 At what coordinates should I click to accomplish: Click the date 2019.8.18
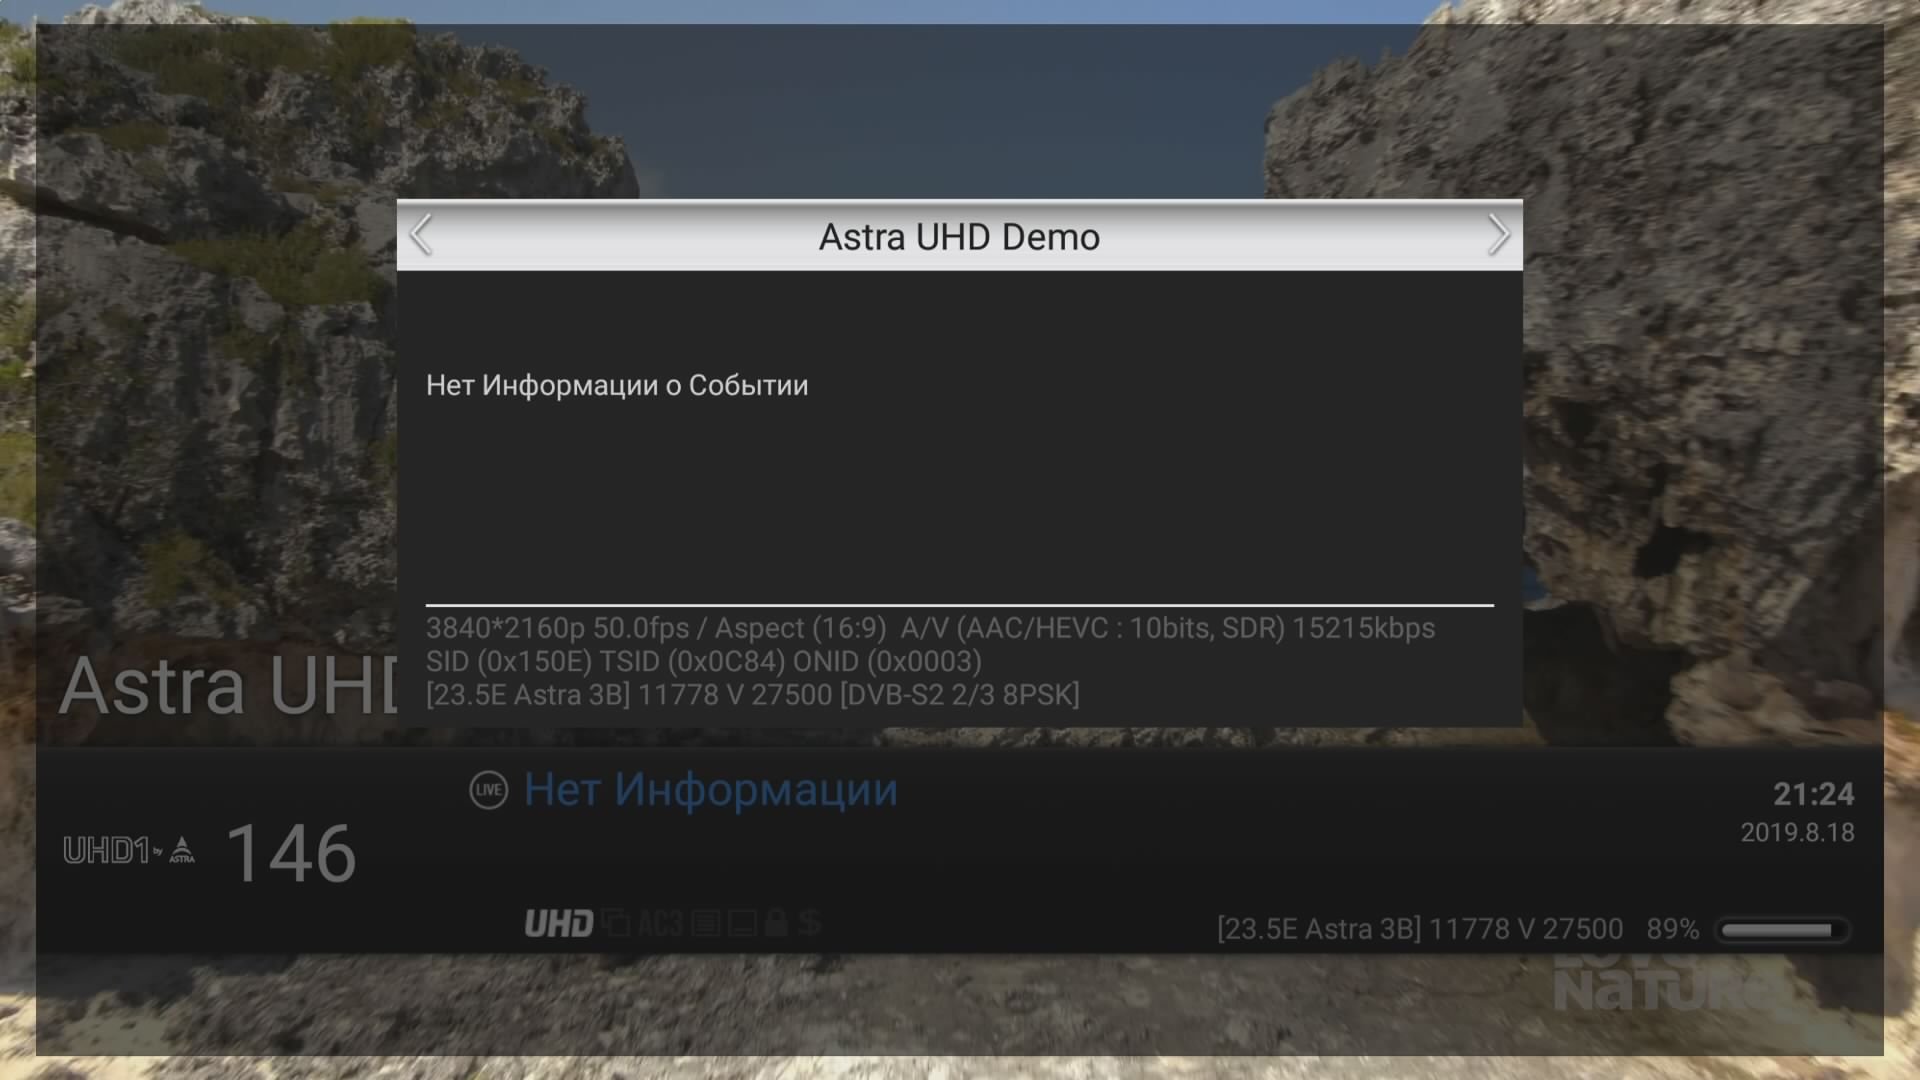click(x=1798, y=833)
